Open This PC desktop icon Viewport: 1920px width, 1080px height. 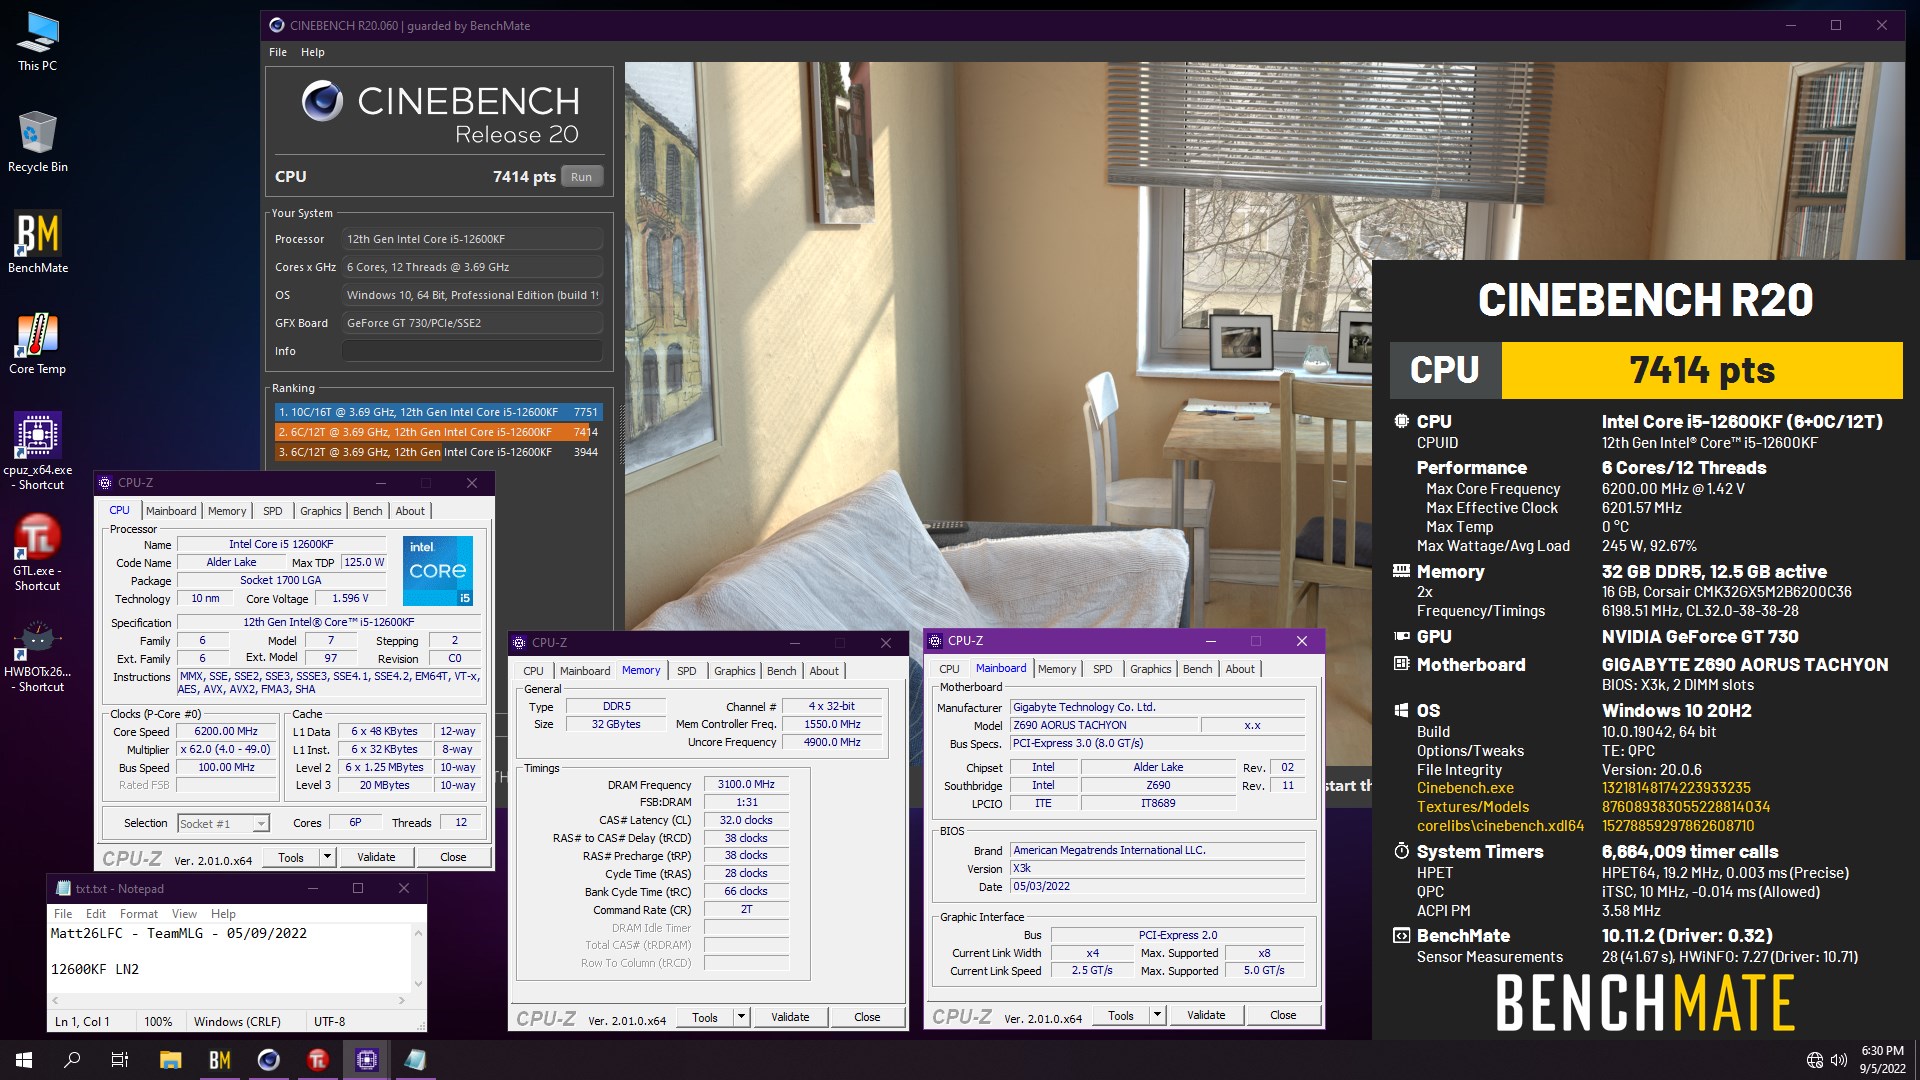(x=37, y=41)
